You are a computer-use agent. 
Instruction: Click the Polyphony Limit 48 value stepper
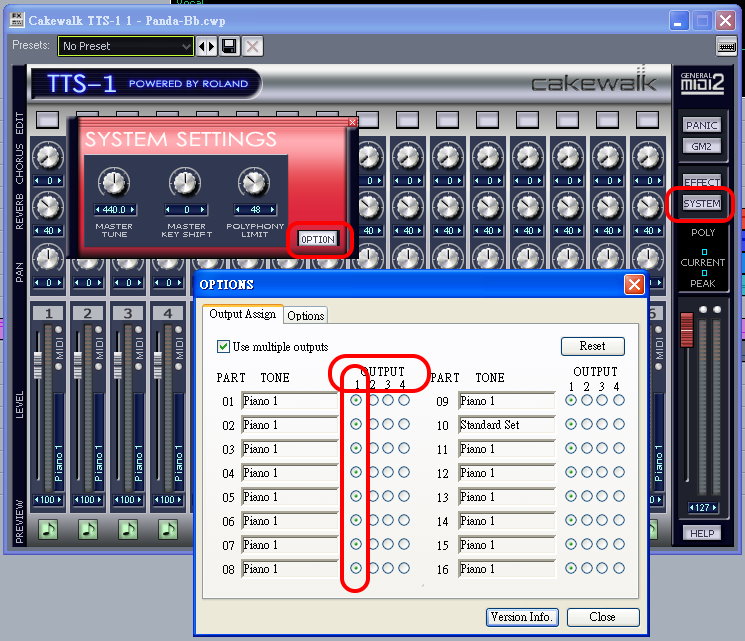(254, 209)
